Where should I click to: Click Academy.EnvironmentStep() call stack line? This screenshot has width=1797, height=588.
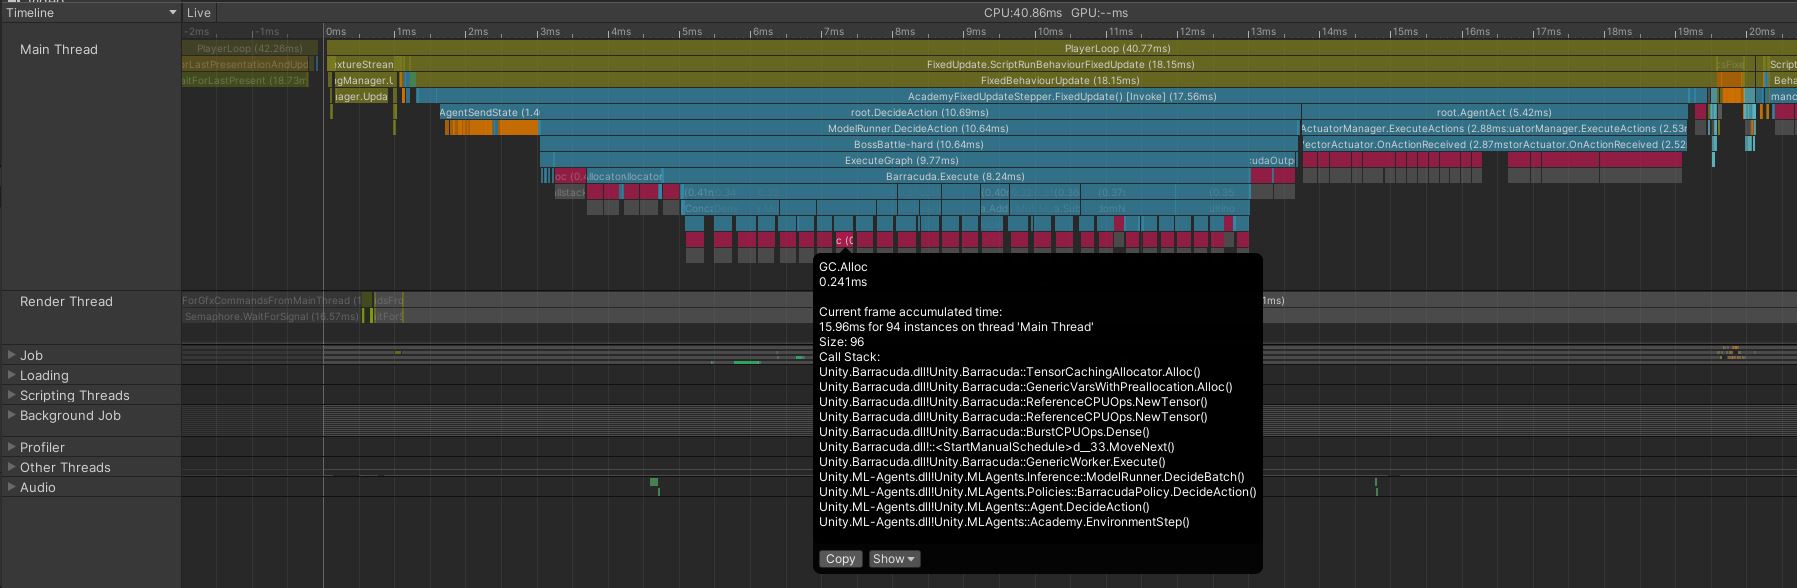[1004, 522]
